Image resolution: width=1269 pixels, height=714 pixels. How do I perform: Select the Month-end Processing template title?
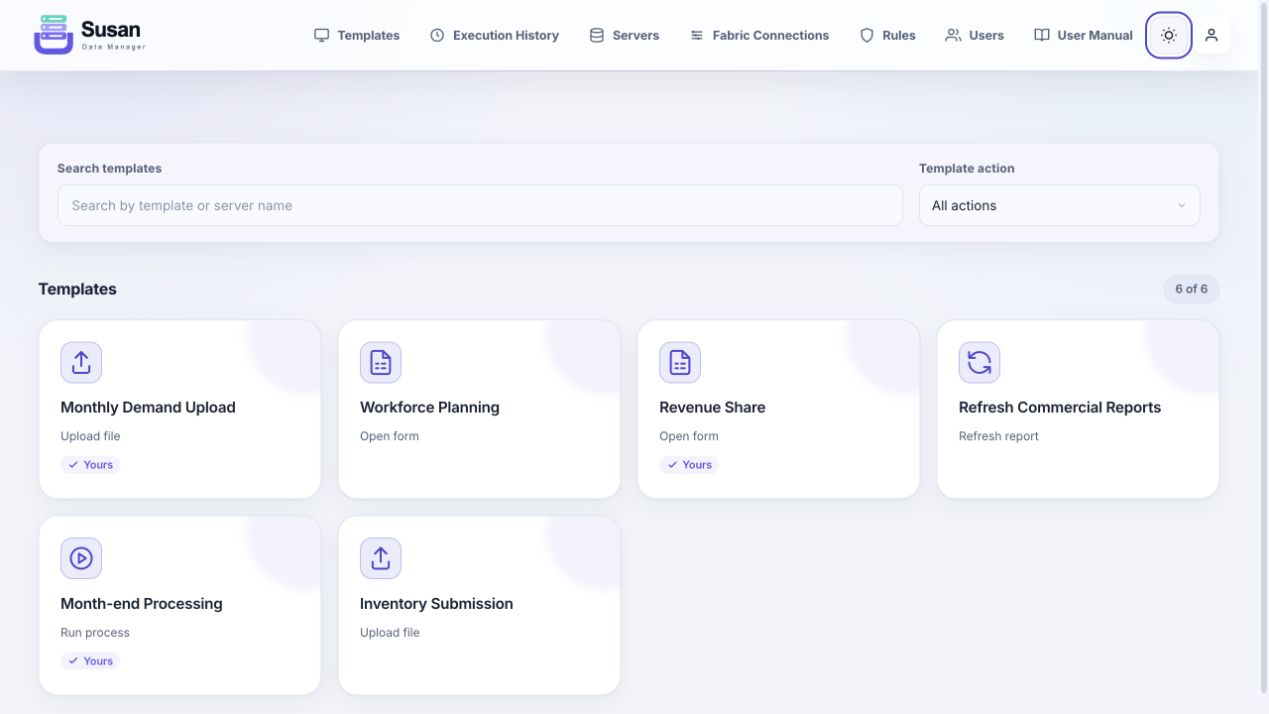pos(142,603)
